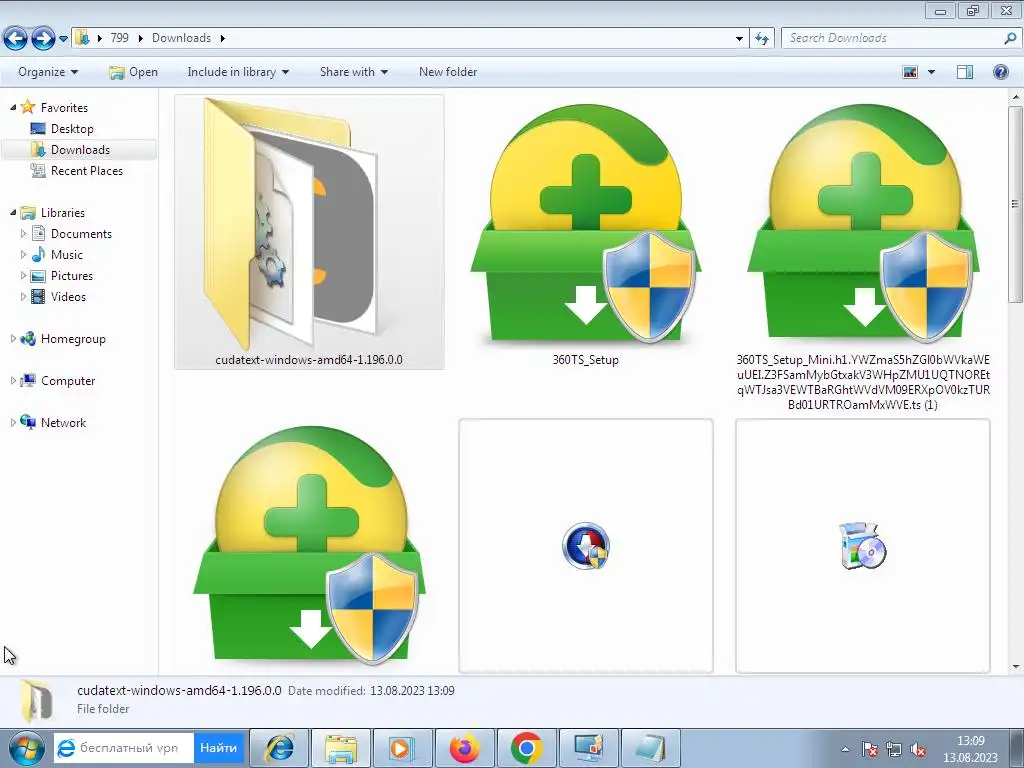Image resolution: width=1024 pixels, height=768 pixels.
Task: Expand the Computer node
Action: coord(13,380)
